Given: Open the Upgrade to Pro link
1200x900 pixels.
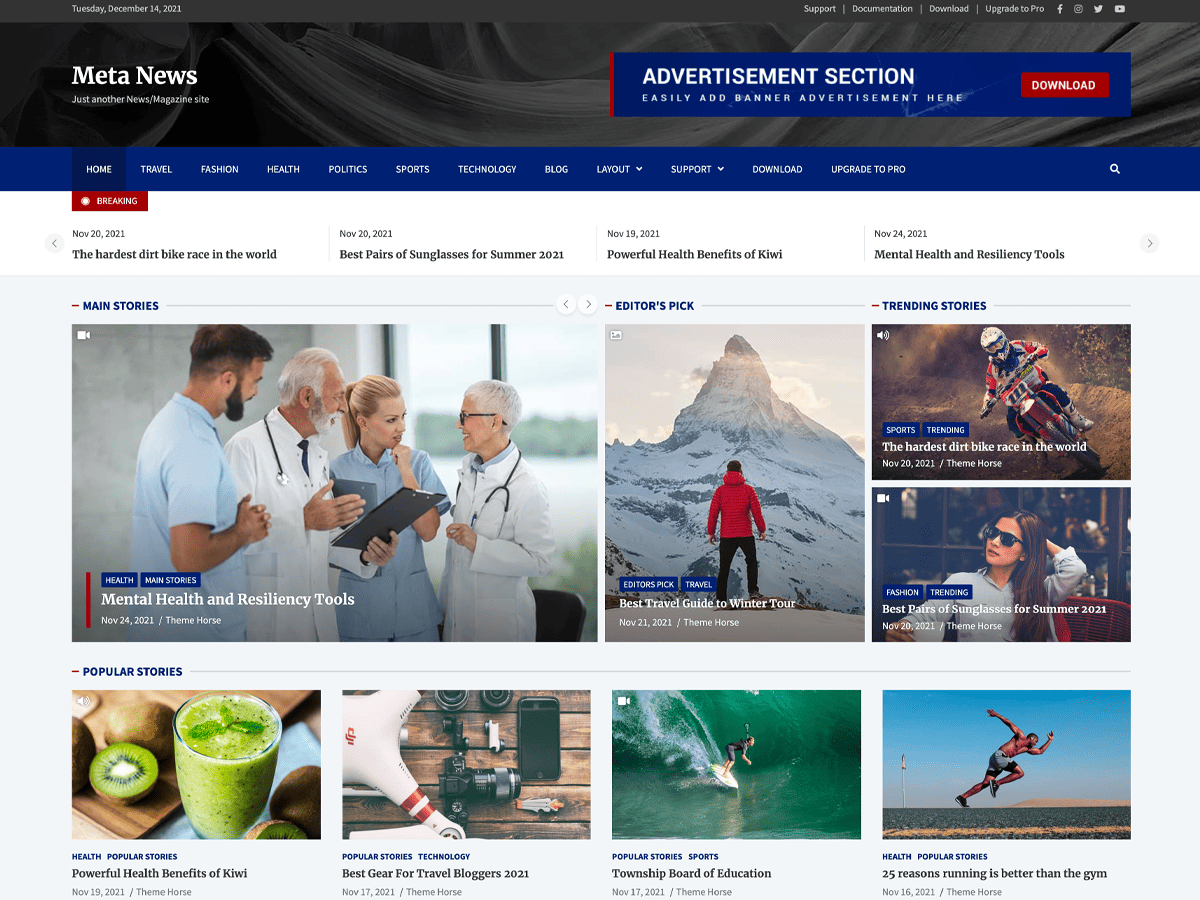Looking at the screenshot, I should click(x=1014, y=8).
